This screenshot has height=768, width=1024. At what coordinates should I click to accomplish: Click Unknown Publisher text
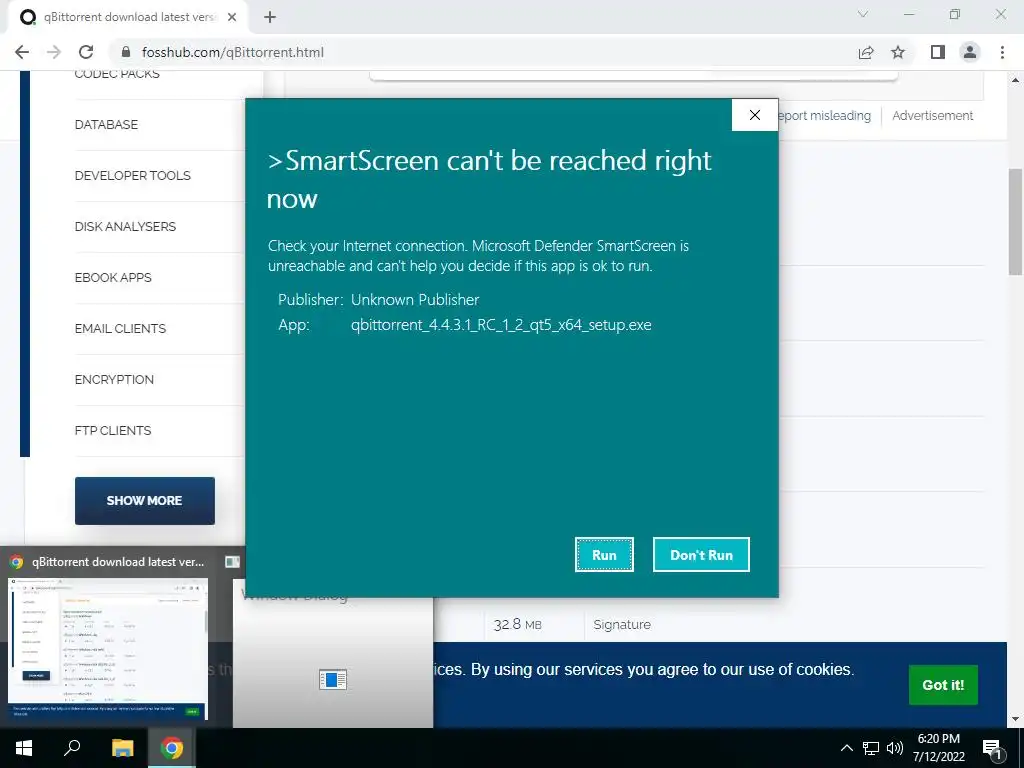[x=415, y=300]
